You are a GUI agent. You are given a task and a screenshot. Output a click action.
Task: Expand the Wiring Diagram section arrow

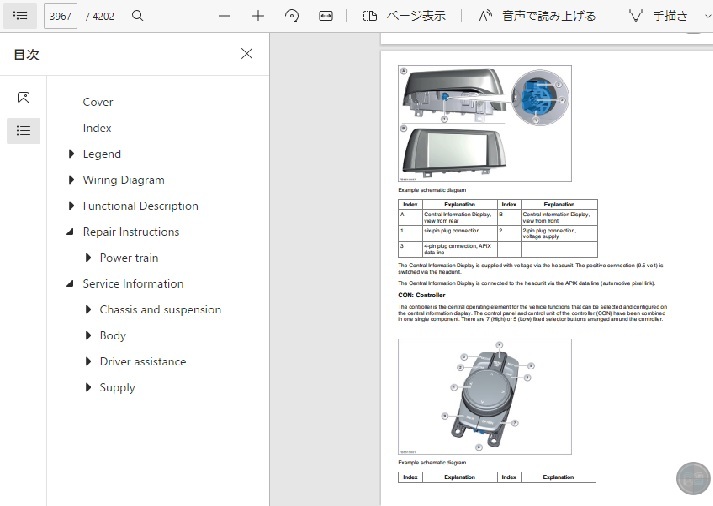pos(71,180)
